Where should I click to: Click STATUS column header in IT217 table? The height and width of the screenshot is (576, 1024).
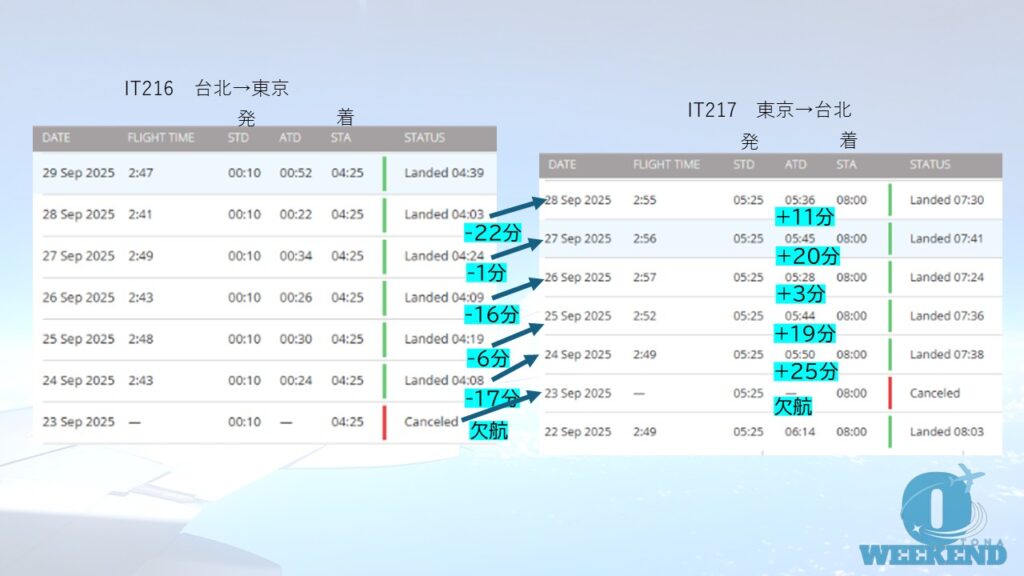point(929,164)
